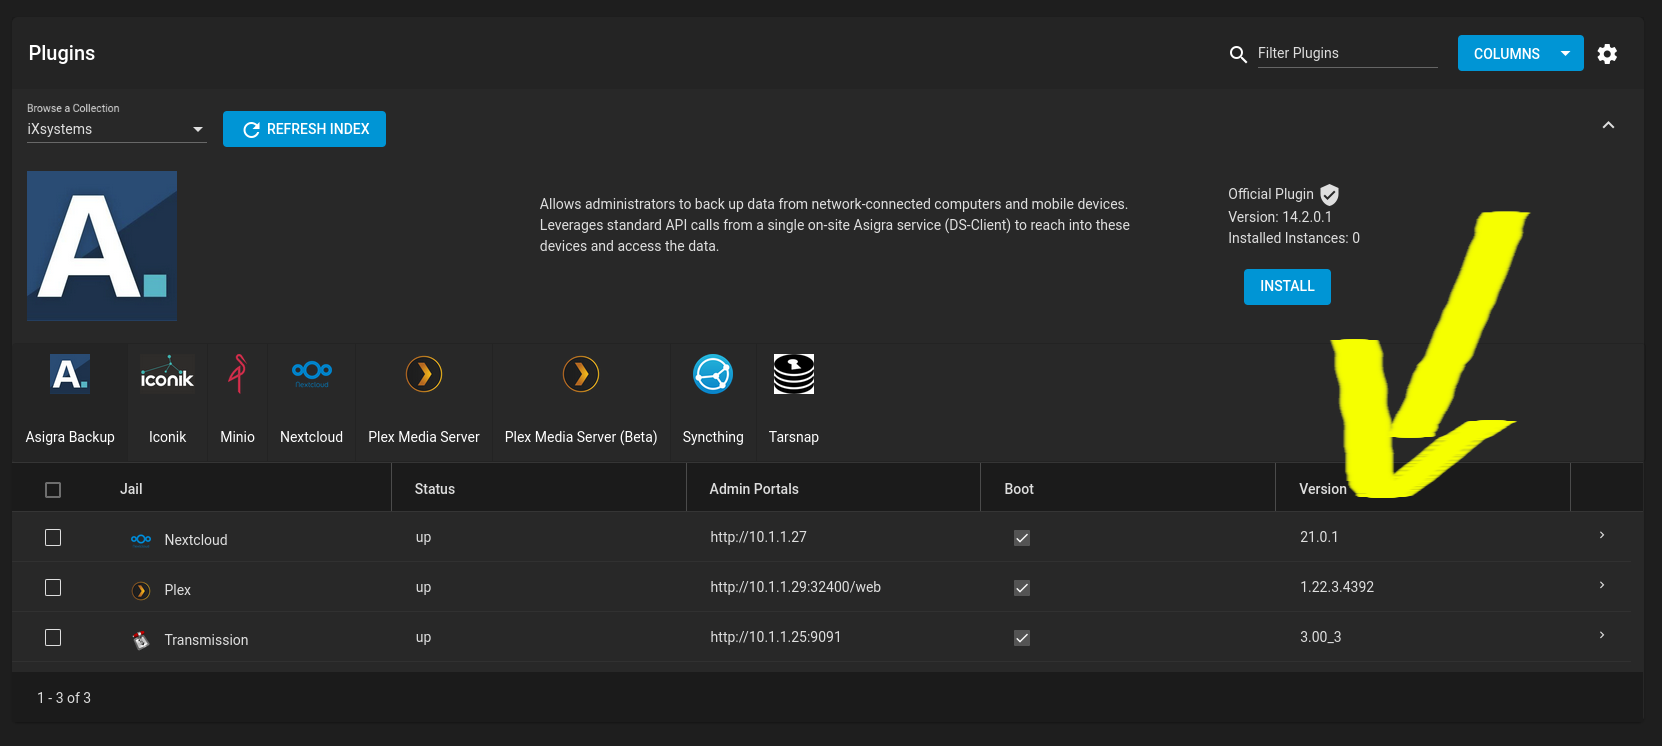Click the Nextcloud status 'up'

click(x=423, y=537)
